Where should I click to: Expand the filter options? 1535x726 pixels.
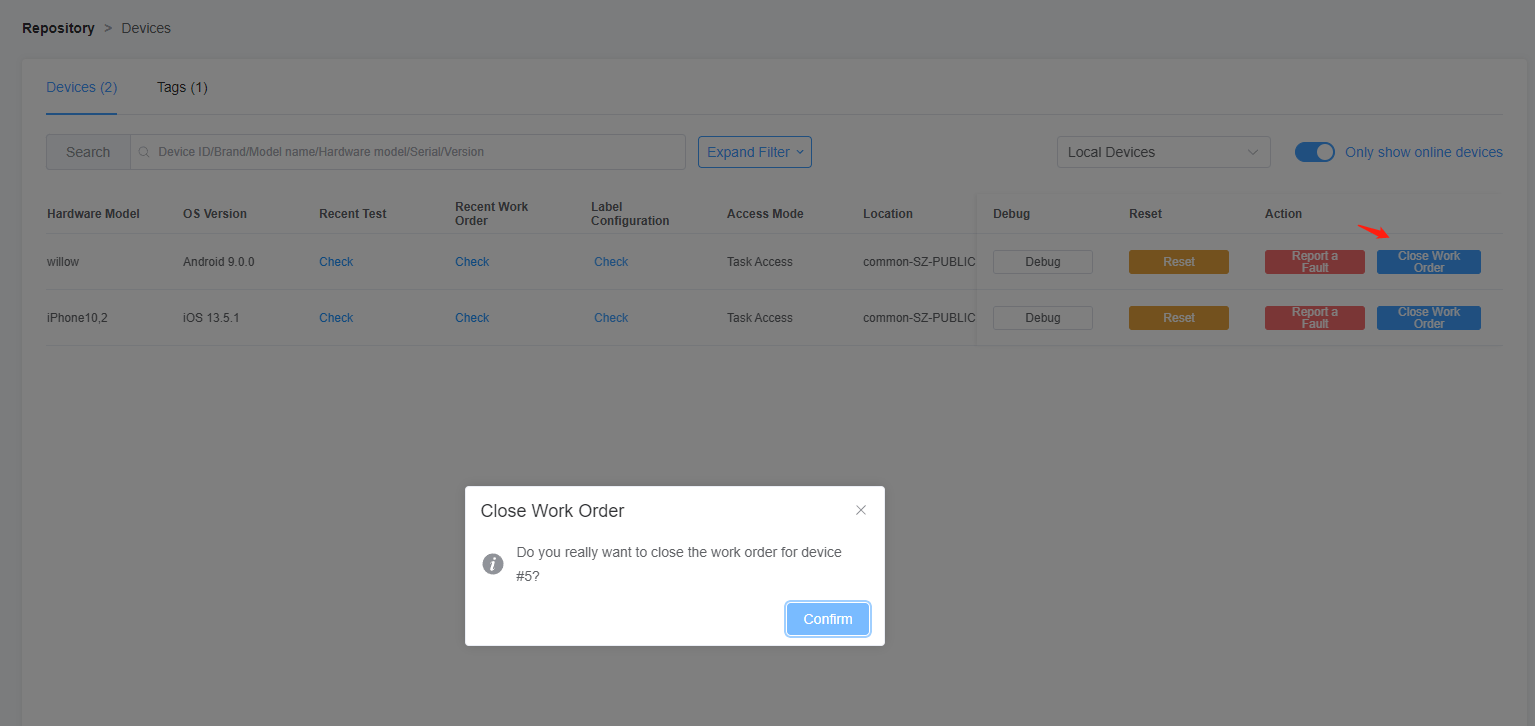point(755,152)
